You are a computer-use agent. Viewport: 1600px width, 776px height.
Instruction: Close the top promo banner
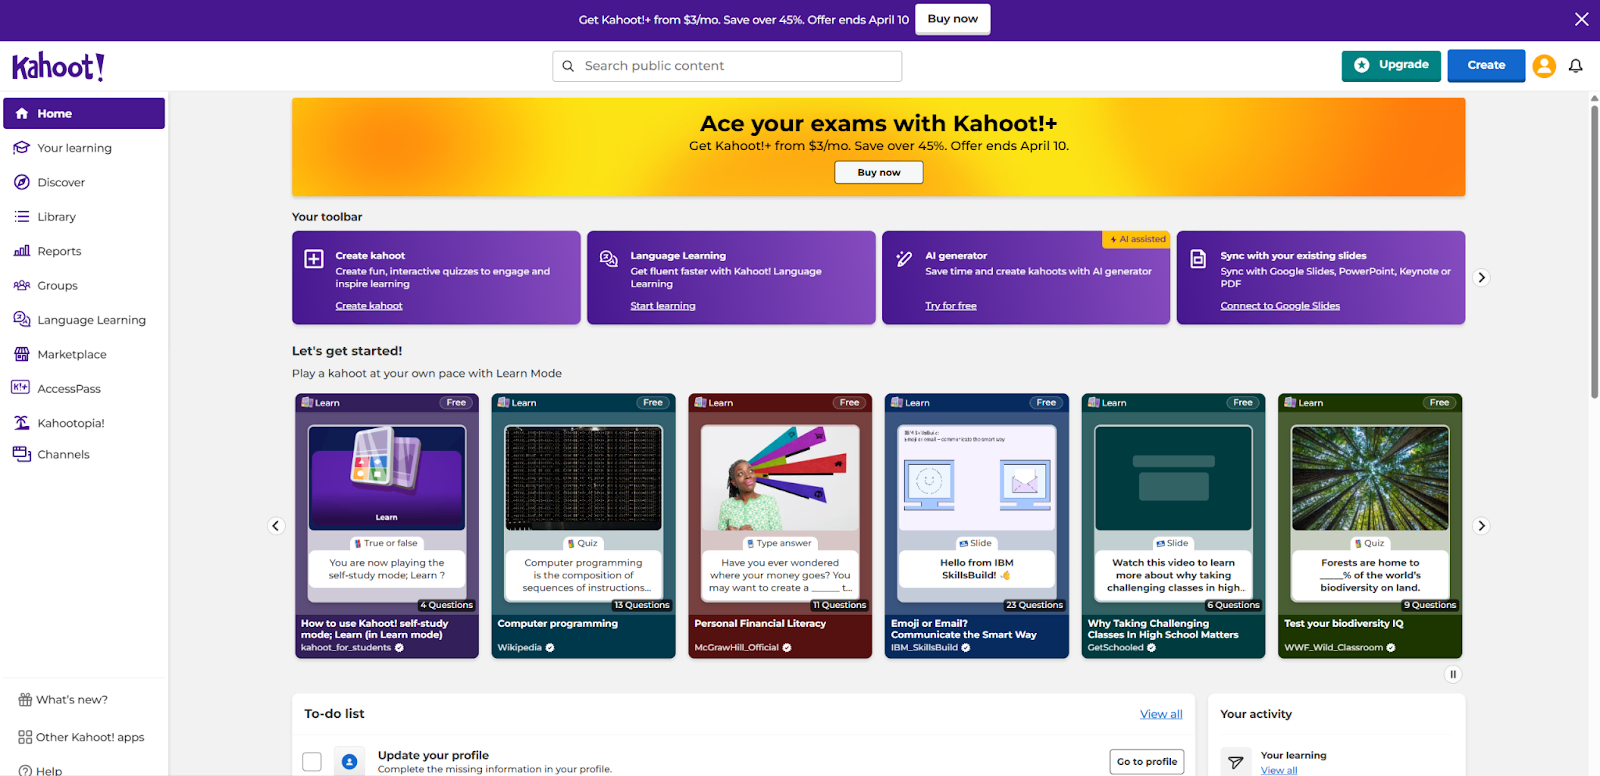click(1581, 19)
